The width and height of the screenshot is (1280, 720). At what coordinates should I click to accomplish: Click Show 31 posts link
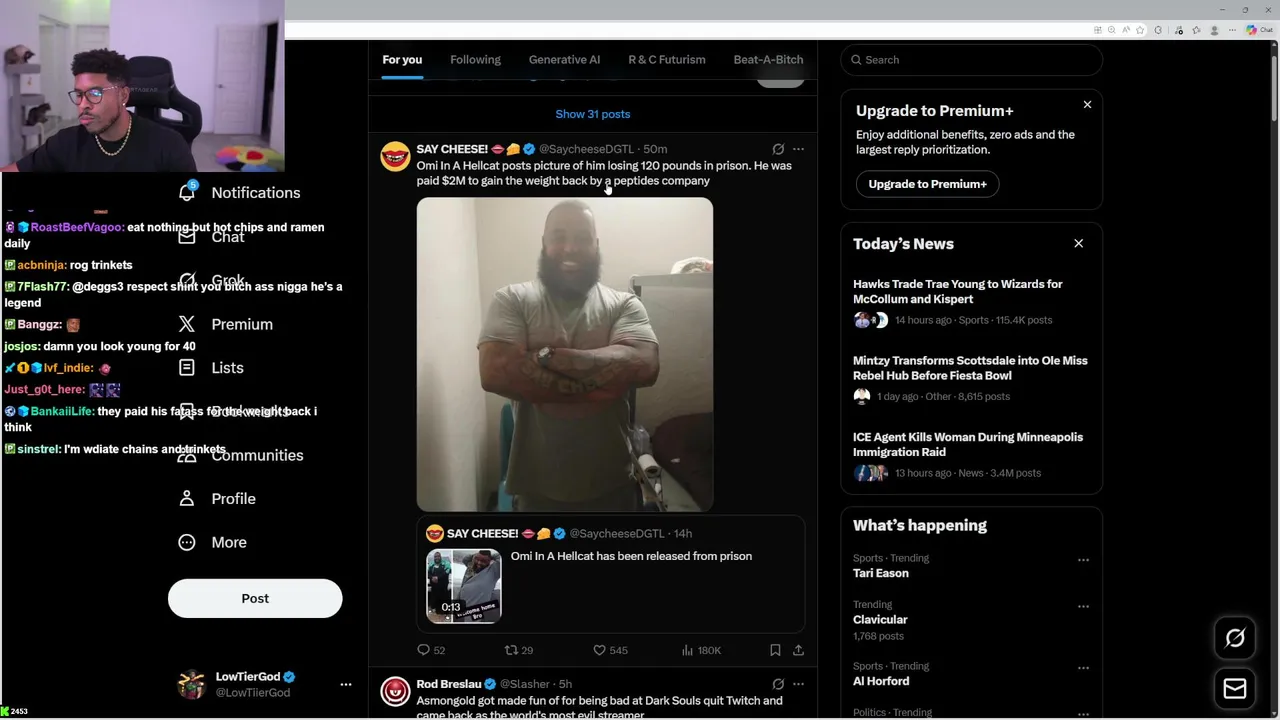pos(592,114)
